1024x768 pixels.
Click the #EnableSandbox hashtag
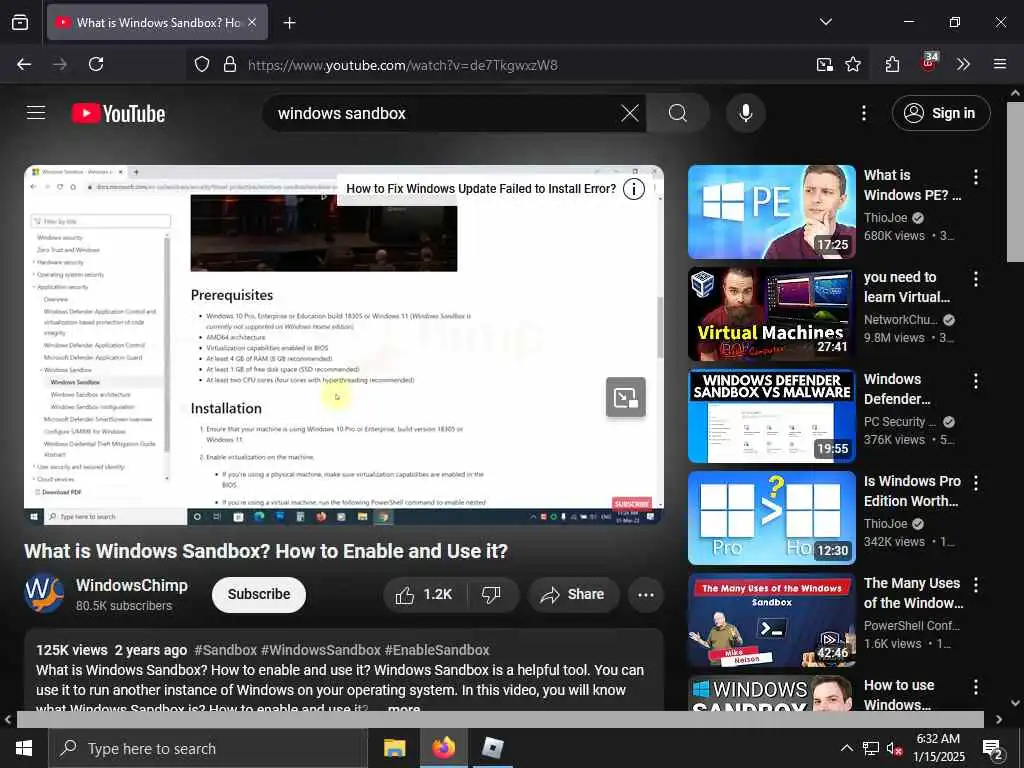click(437, 650)
